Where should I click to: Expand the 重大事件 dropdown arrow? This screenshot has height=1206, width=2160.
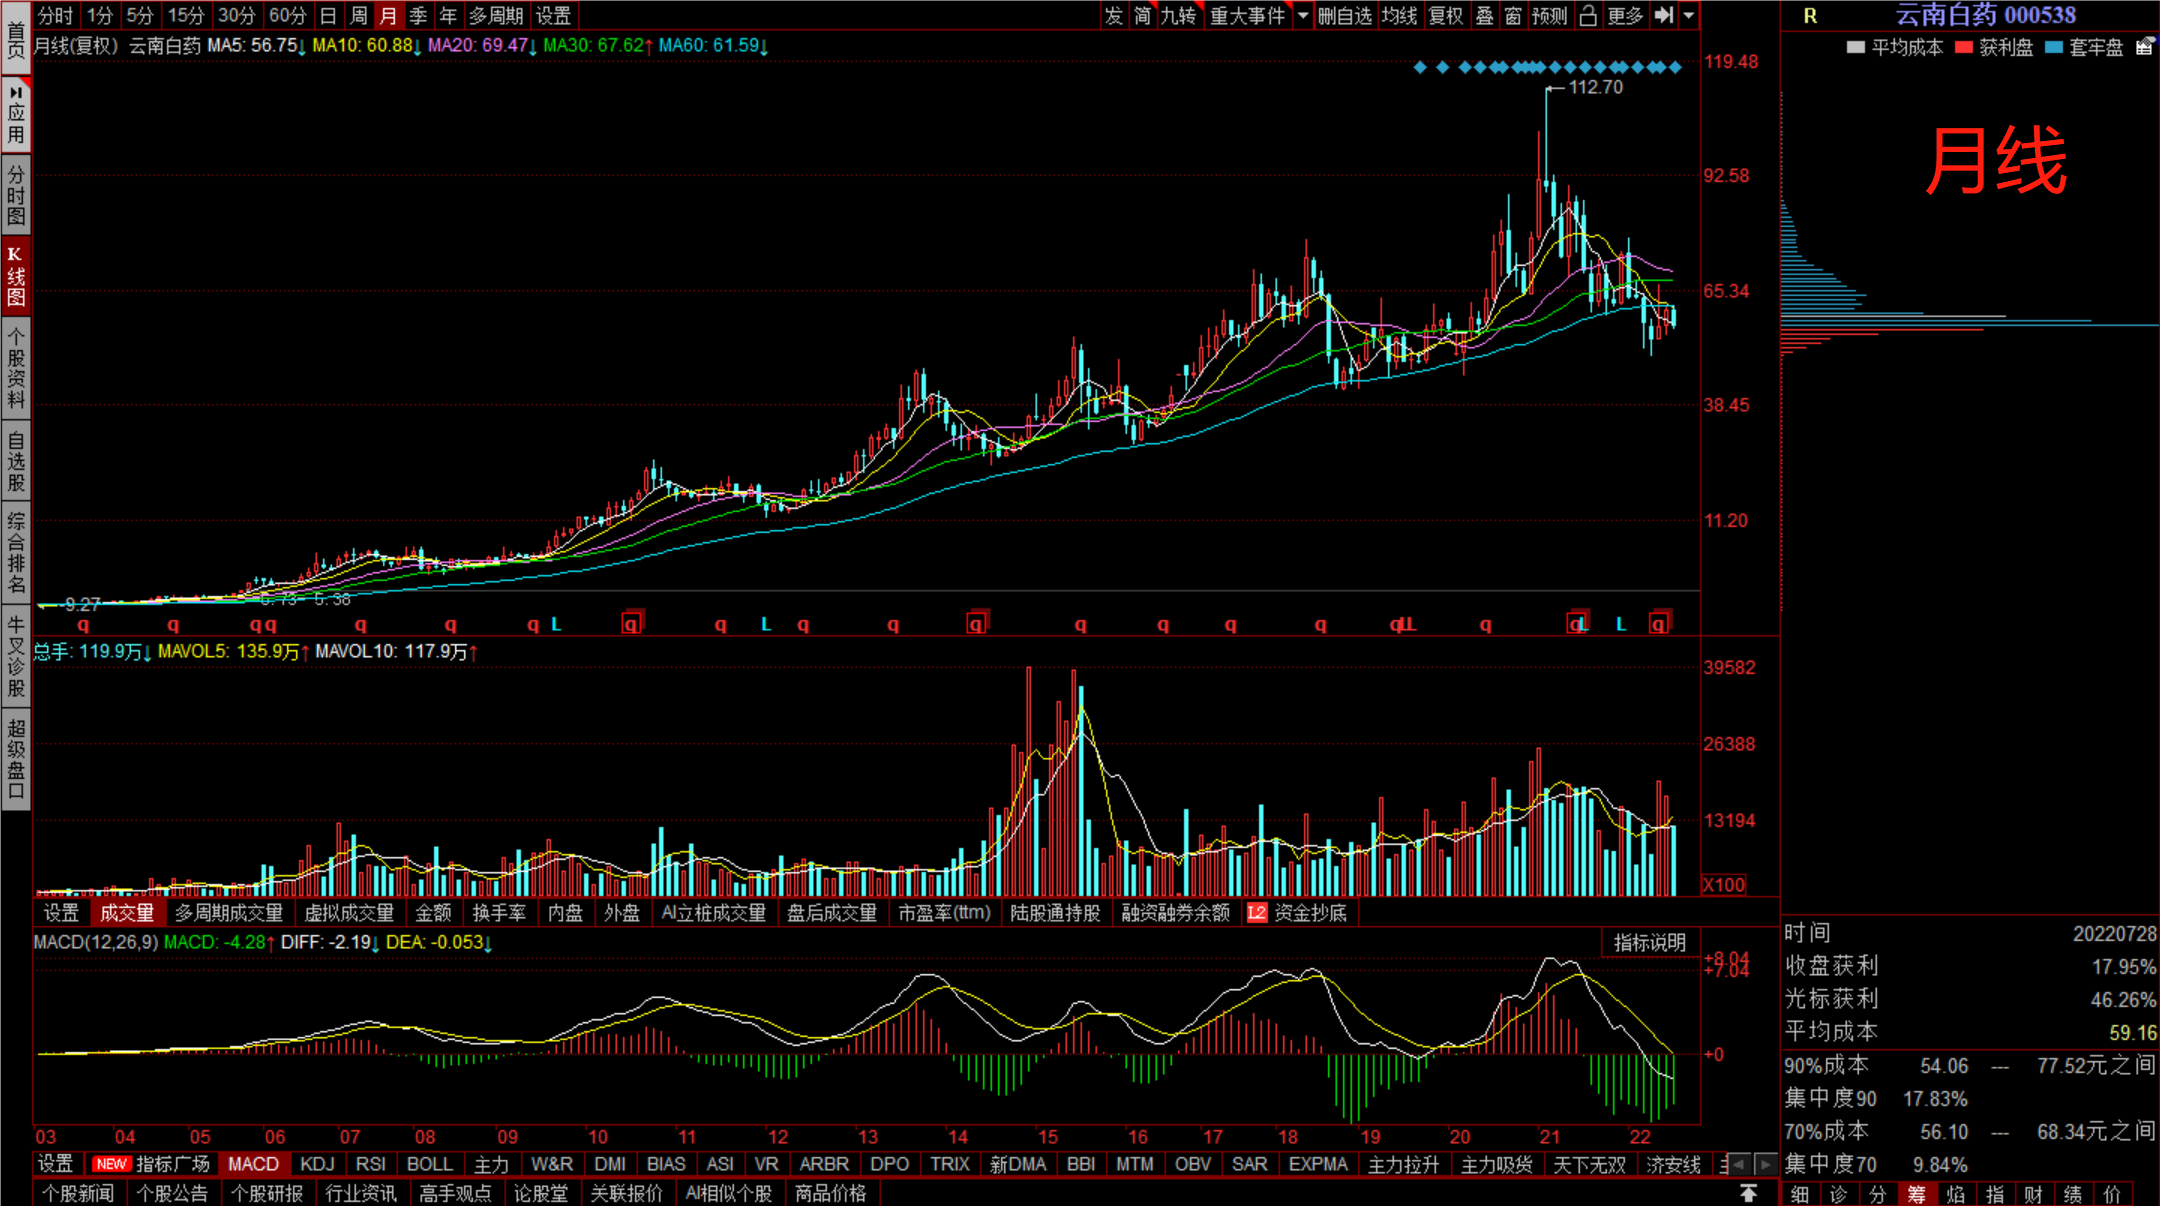pyautogui.click(x=1303, y=15)
